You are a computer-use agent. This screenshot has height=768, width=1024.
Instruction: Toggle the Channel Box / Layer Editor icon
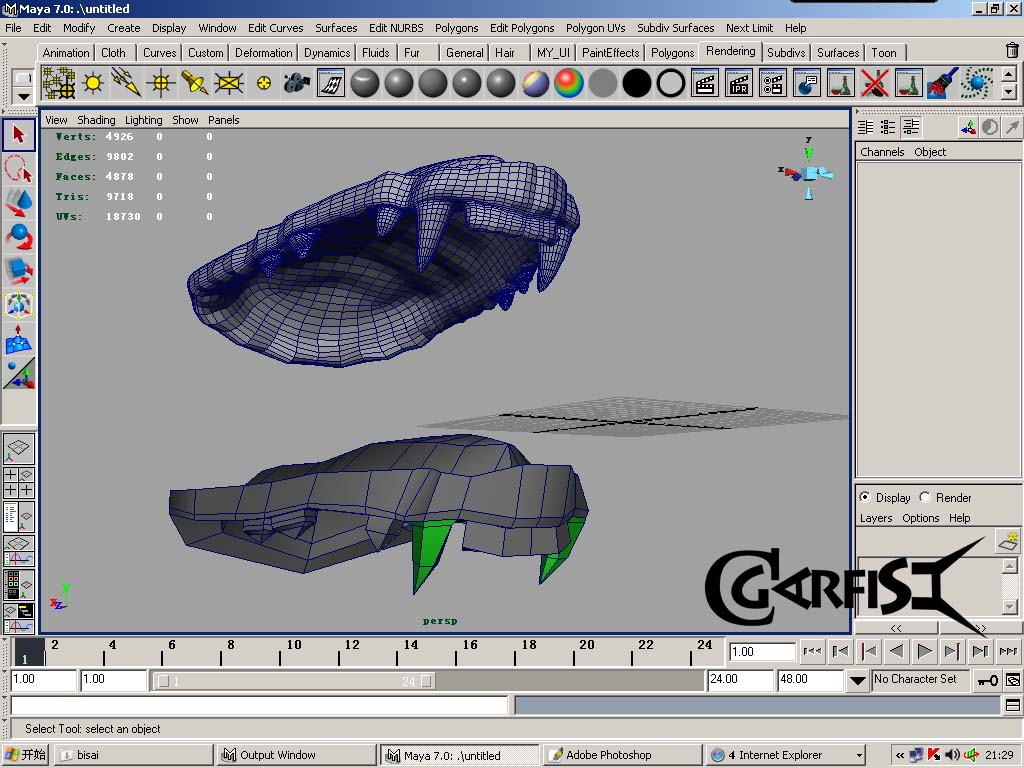click(911, 127)
